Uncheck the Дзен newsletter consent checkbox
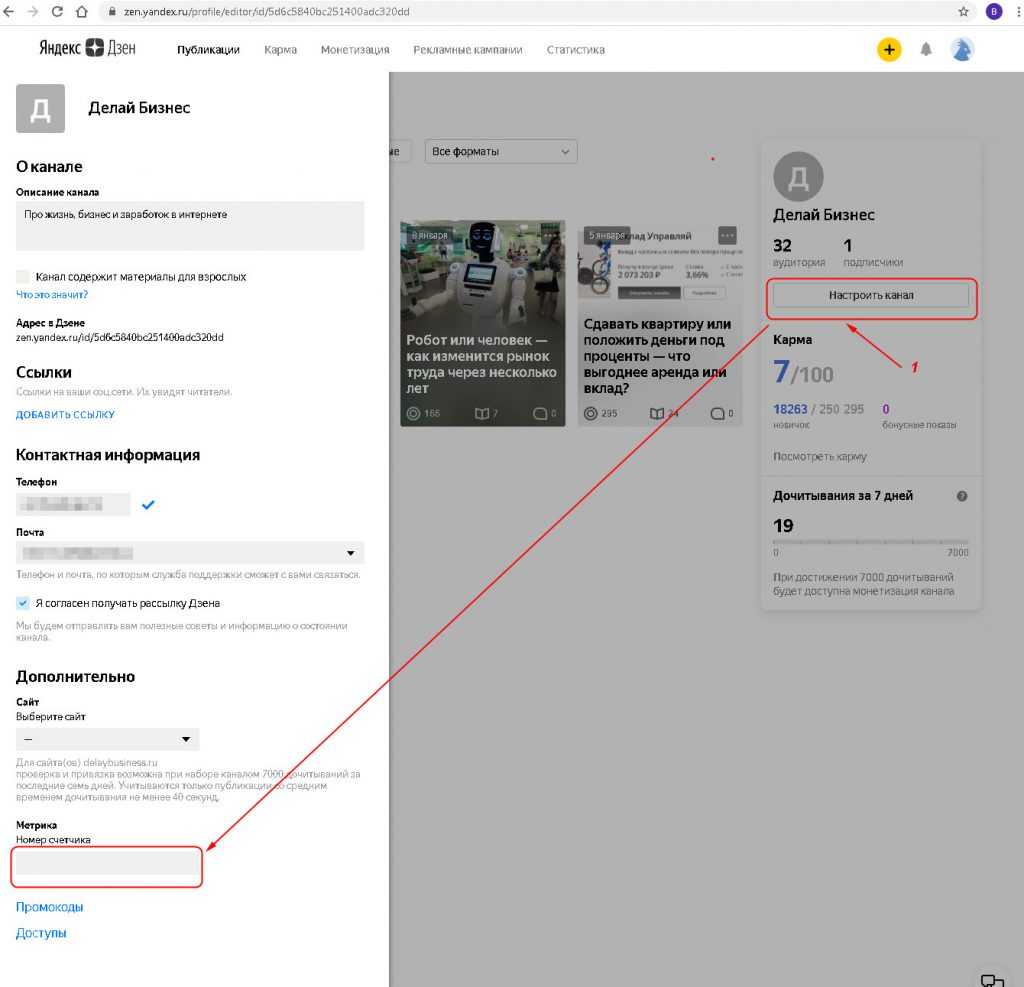Image resolution: width=1024 pixels, height=987 pixels. 23,603
